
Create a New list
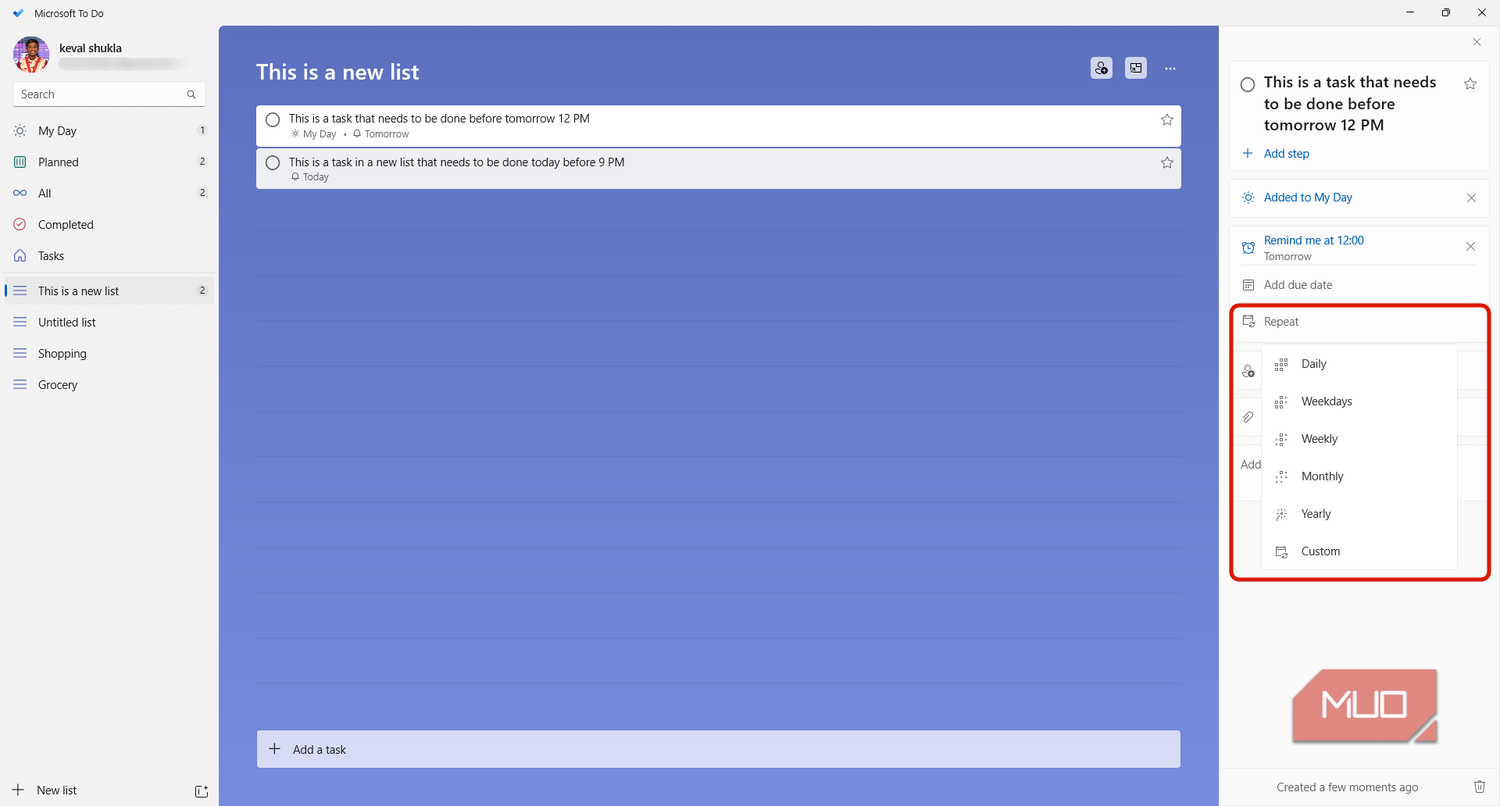(x=56, y=791)
